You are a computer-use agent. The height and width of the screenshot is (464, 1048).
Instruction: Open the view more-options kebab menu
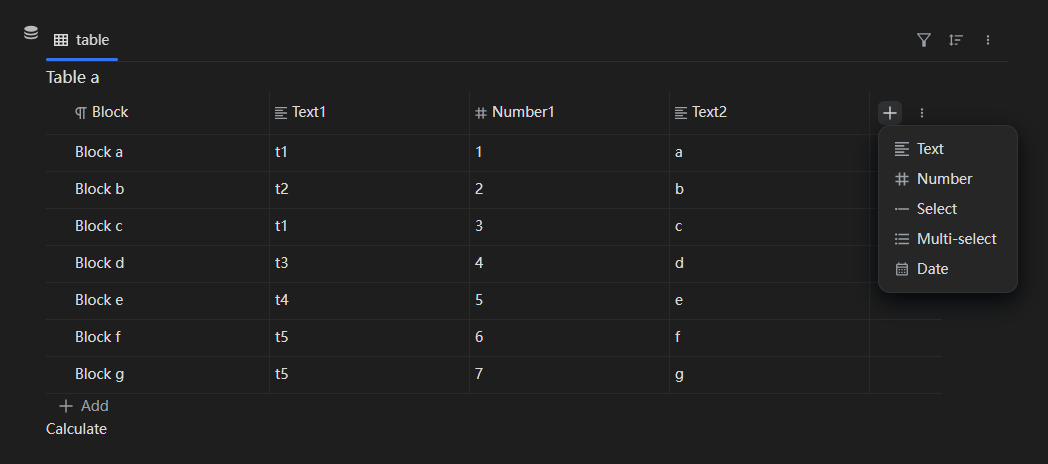(x=988, y=40)
